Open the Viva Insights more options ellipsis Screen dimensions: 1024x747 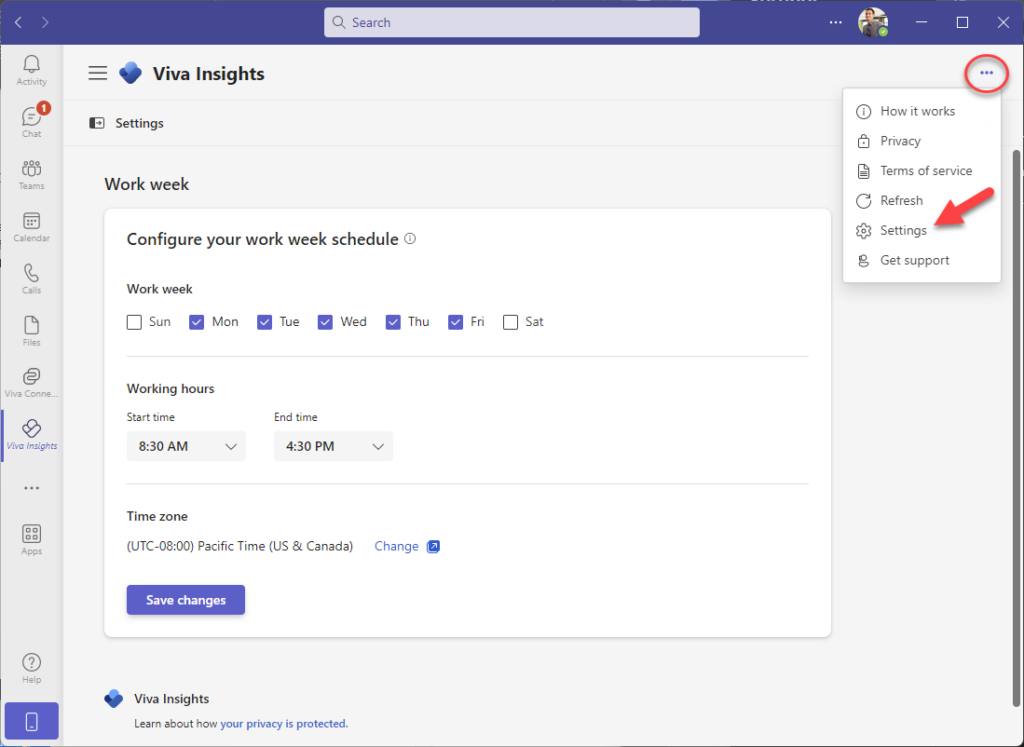click(x=986, y=72)
